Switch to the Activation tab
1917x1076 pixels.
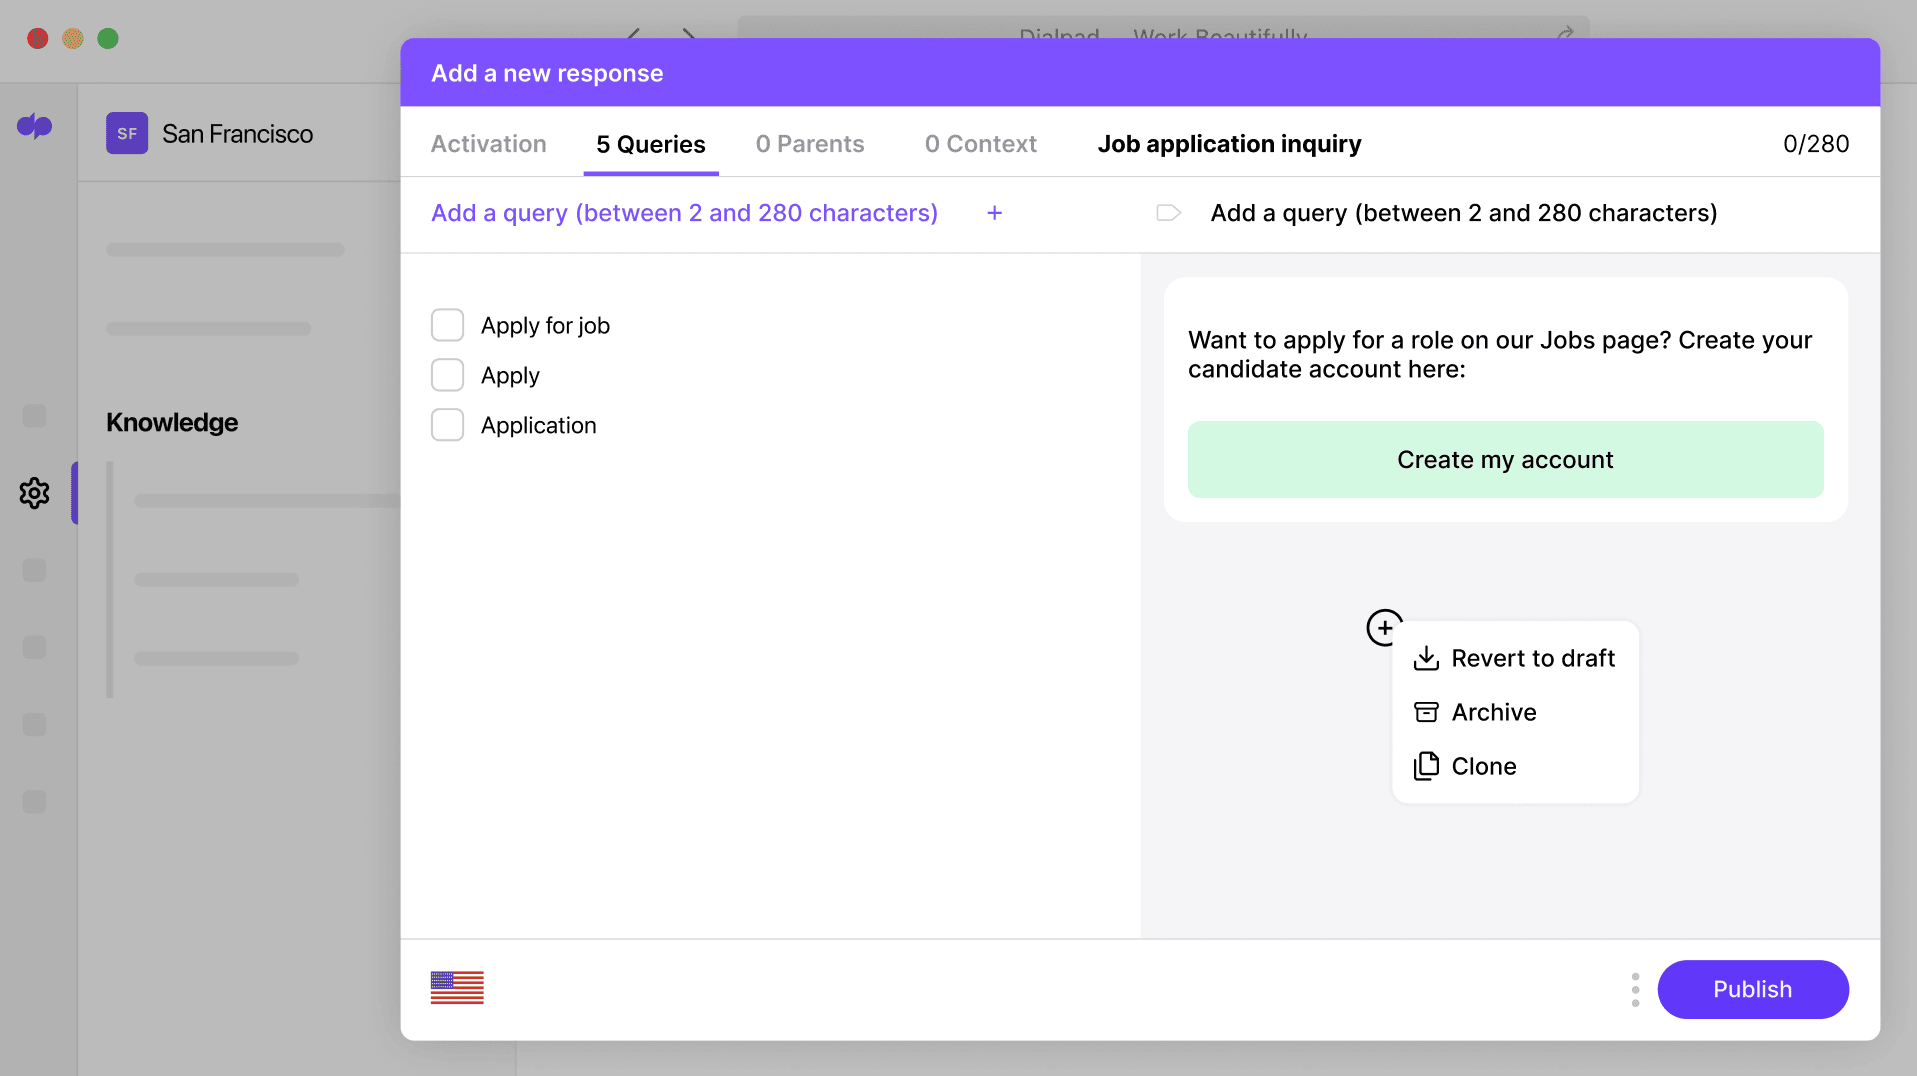point(488,144)
